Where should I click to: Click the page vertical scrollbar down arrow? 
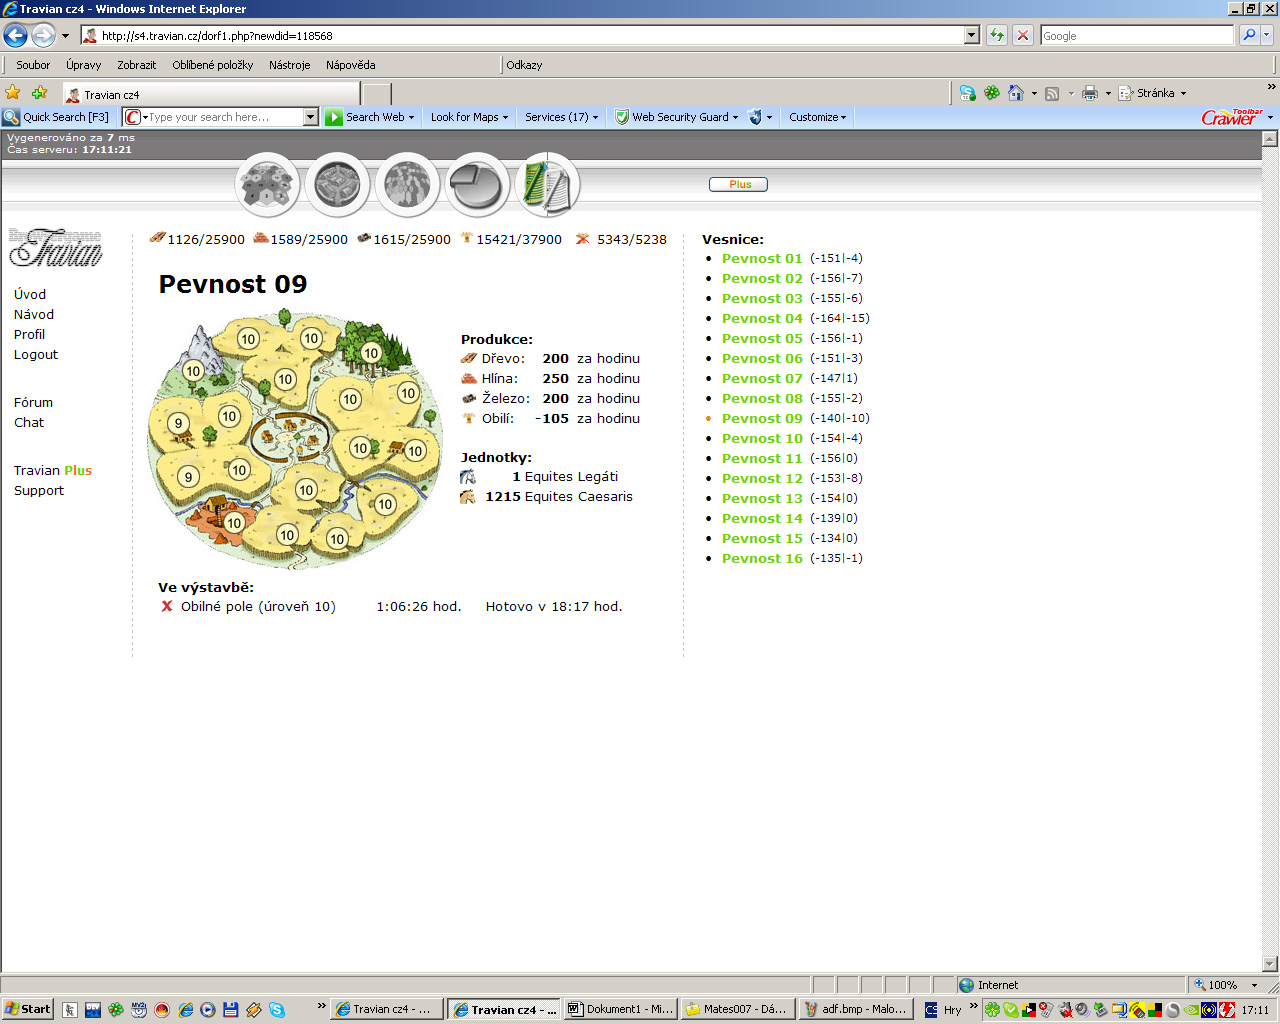[1270, 965]
